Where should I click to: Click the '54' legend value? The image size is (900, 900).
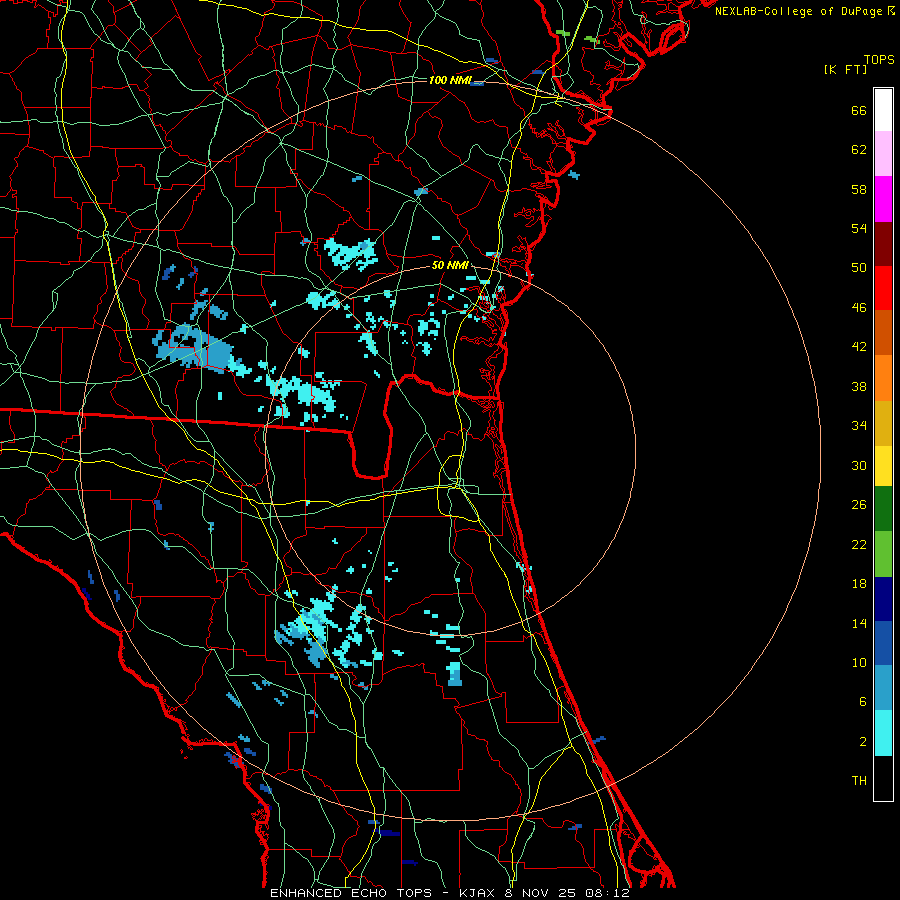(859, 228)
